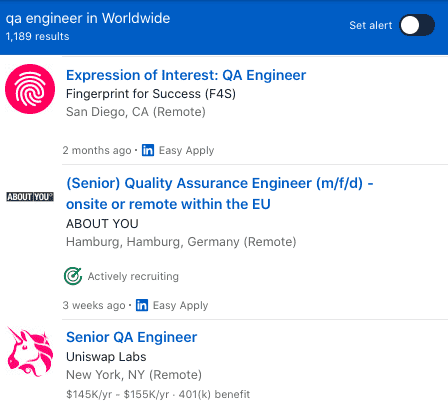The width and height of the screenshot is (448, 412).
Task: Click the 1,189 results count
Action: [37, 36]
